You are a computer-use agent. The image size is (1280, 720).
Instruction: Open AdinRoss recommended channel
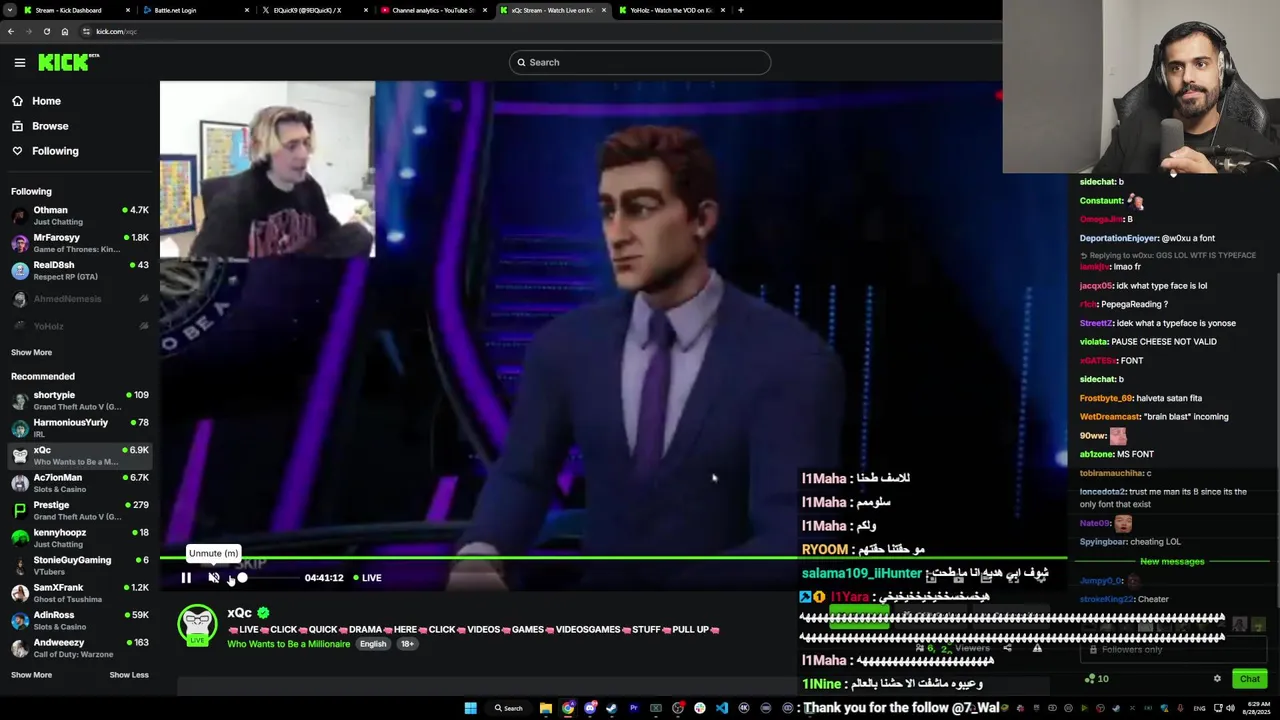[x=80, y=621]
